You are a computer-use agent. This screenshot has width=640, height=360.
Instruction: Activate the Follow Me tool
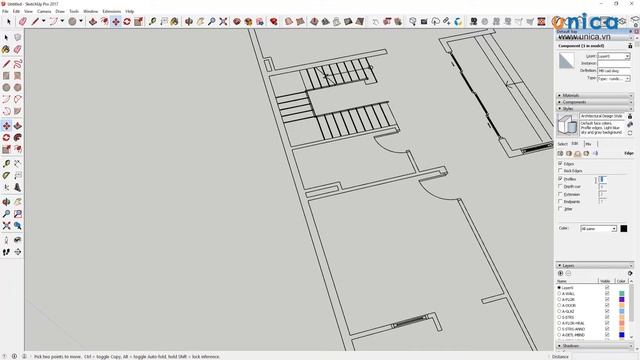coord(18,138)
